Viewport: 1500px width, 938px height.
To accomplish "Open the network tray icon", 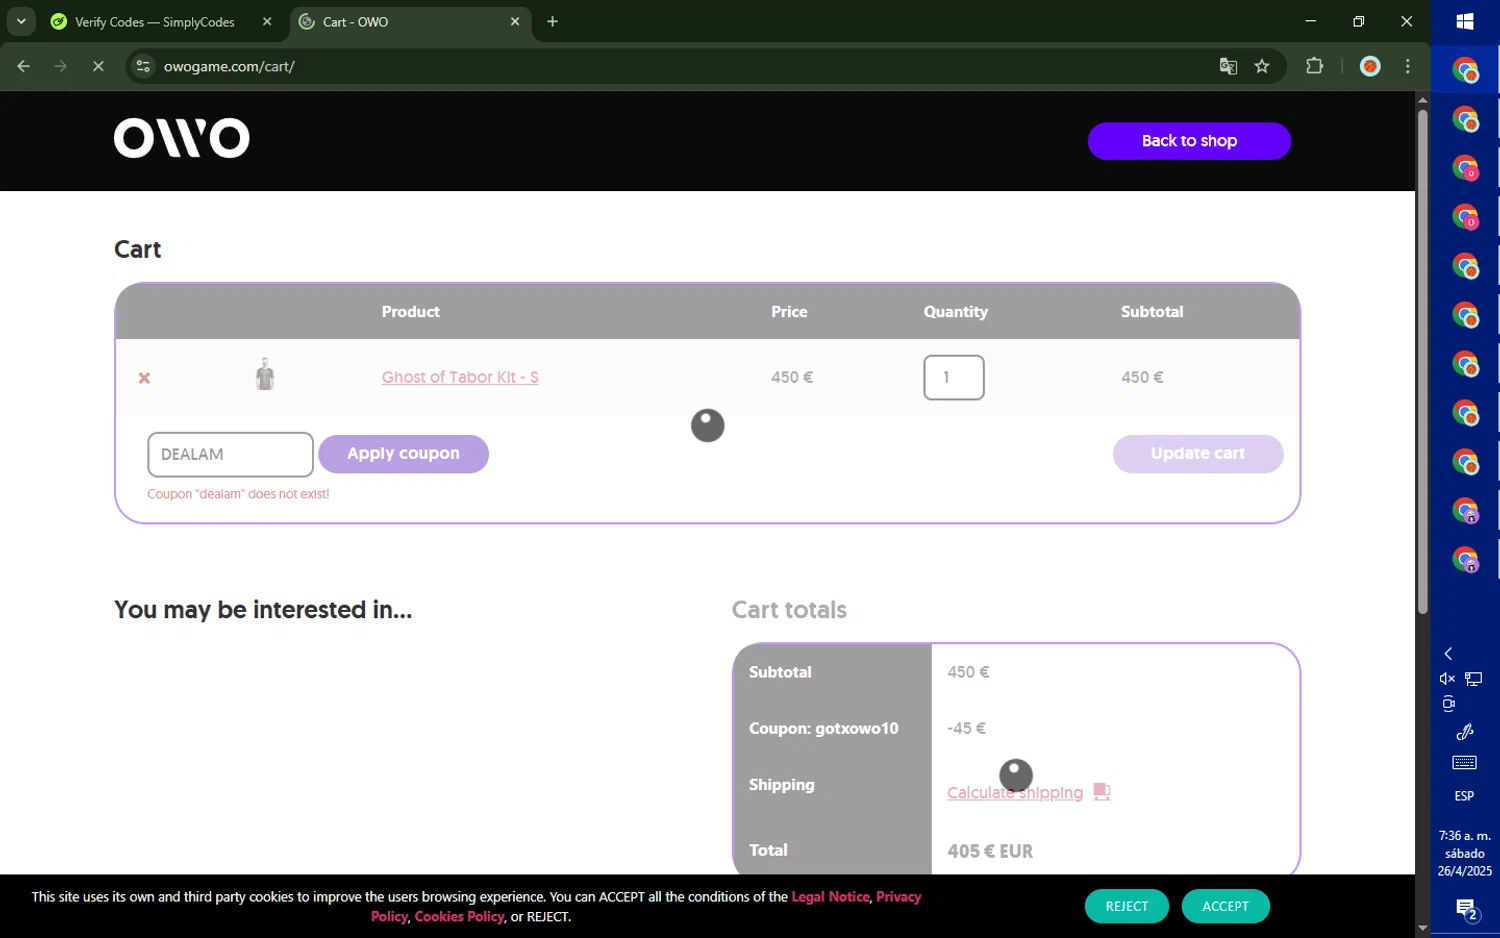I will click(1474, 679).
